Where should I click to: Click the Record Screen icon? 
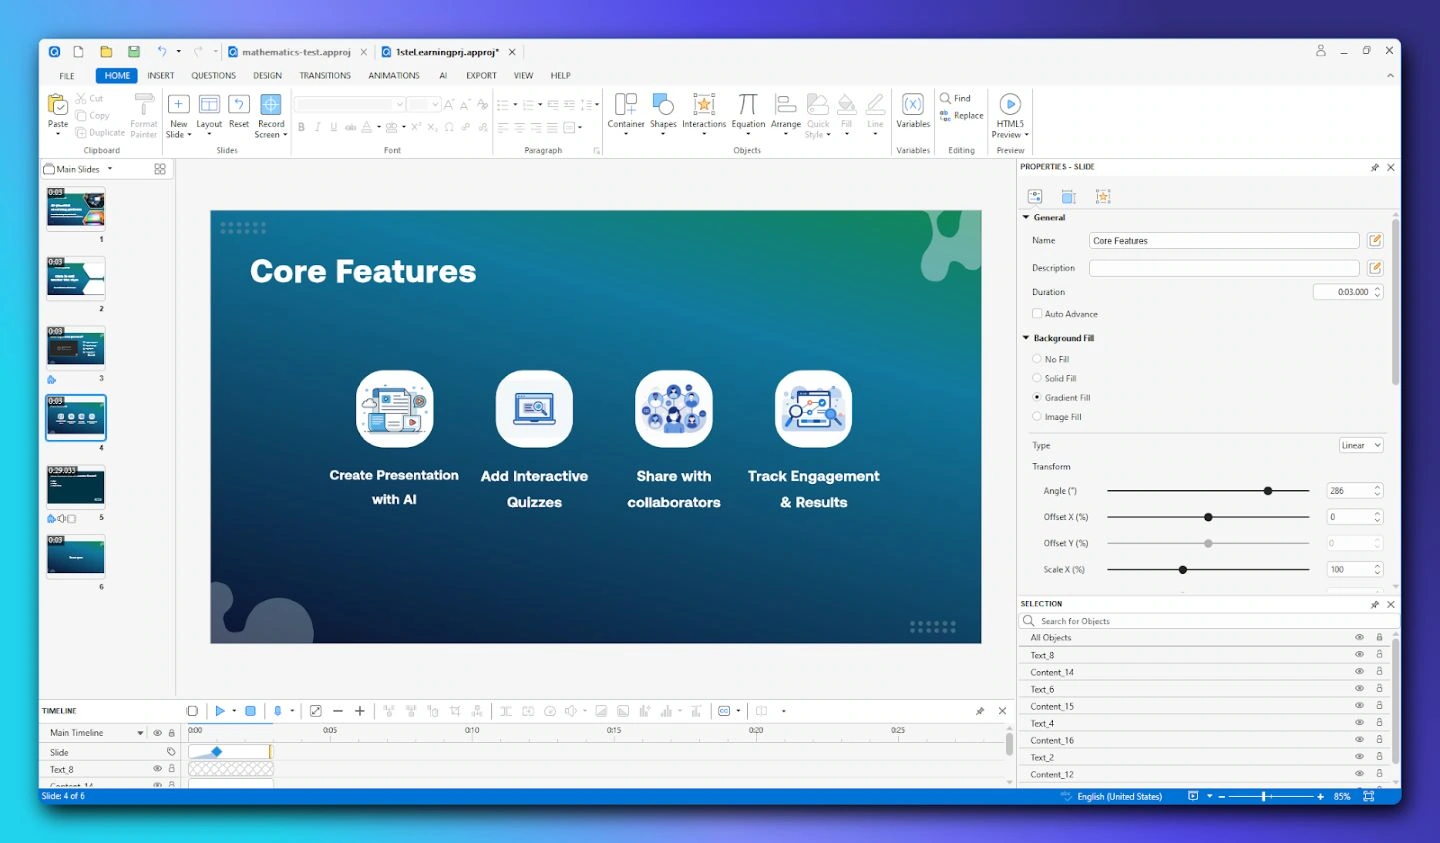point(270,110)
